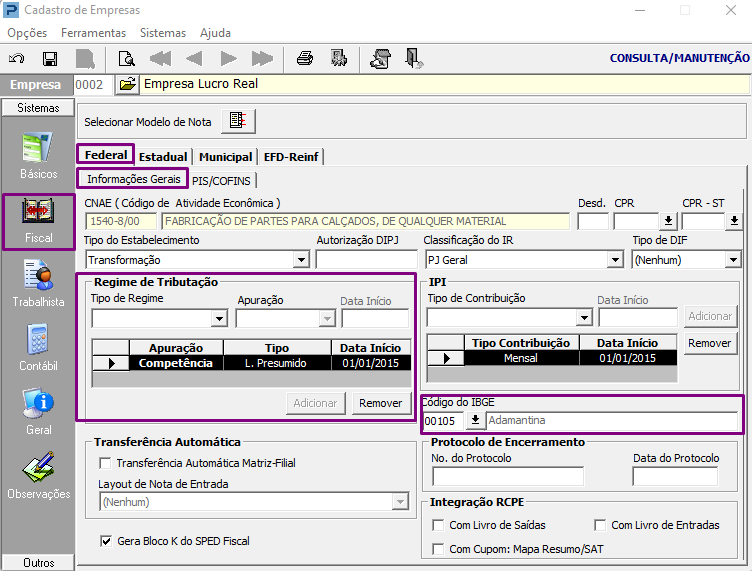
Task: Select the Competência row in the regime table
Action: click(251, 363)
